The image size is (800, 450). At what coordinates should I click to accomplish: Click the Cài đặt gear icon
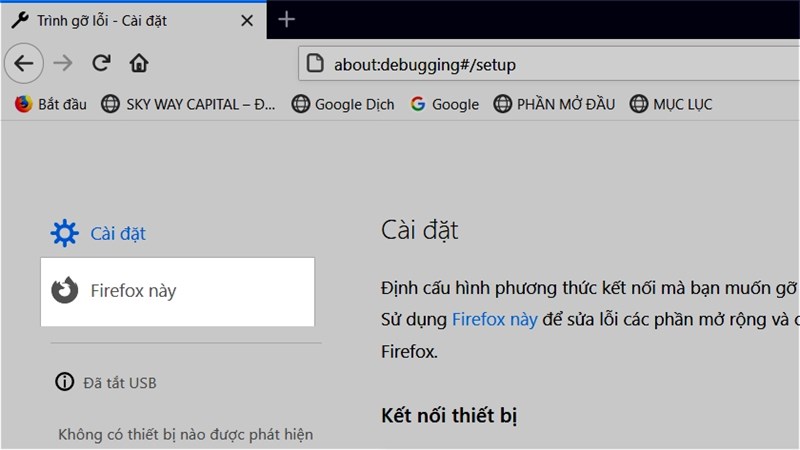coord(64,233)
